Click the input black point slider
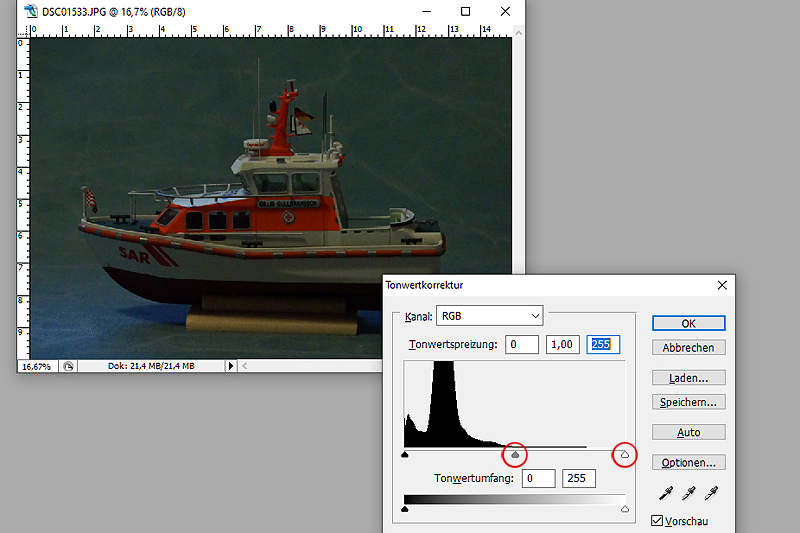The image size is (800, 533). point(405,454)
